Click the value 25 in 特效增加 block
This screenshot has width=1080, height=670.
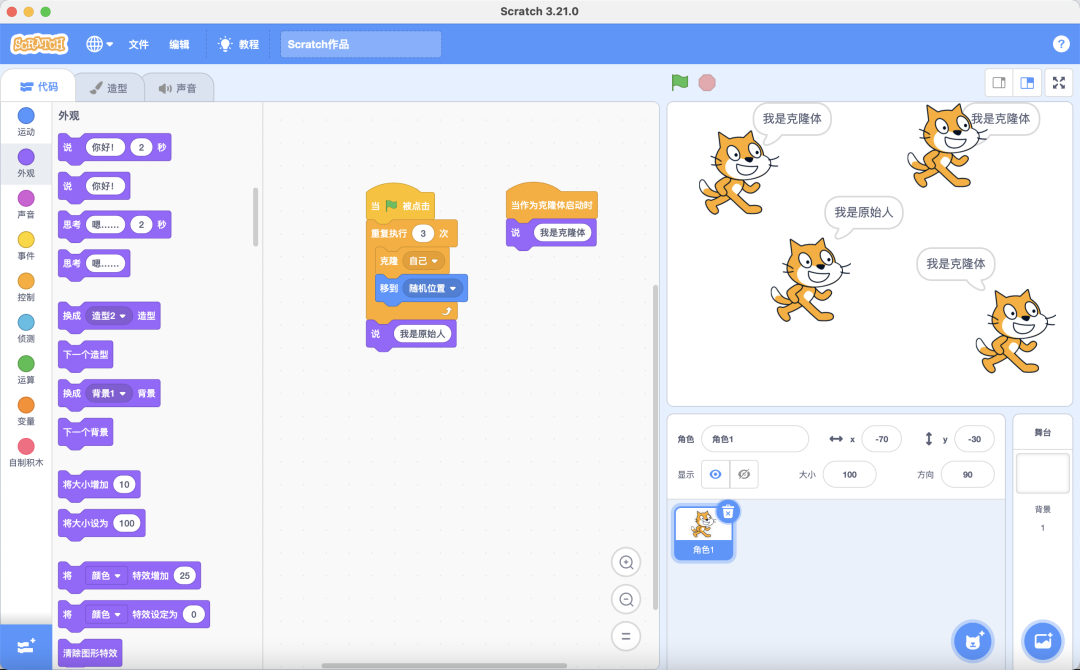184,576
